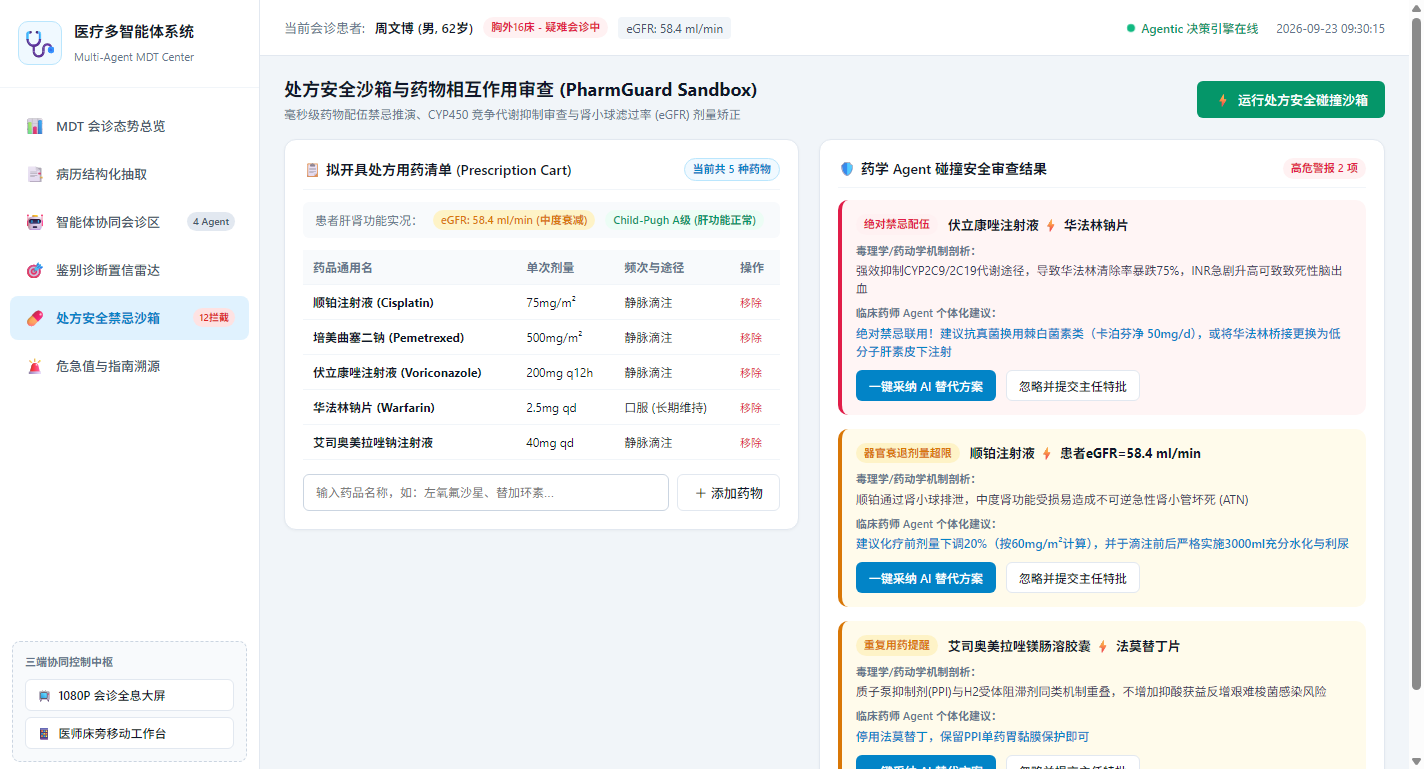Click the bar chart icon beside MDT 会诊态势总览
This screenshot has width=1424, height=769.
coord(35,126)
